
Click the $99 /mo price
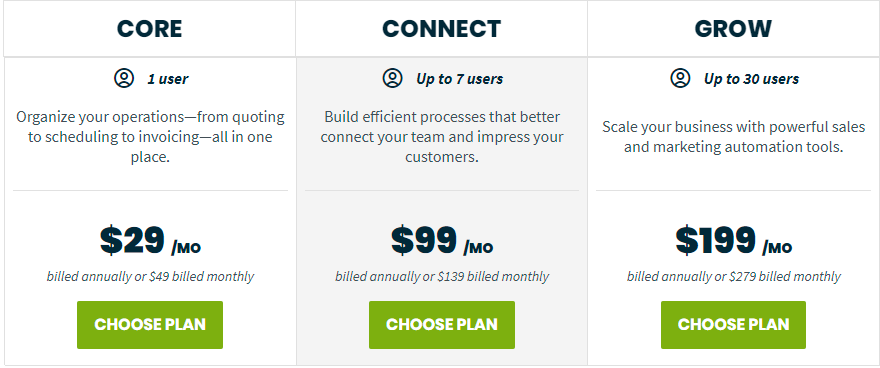click(x=442, y=241)
